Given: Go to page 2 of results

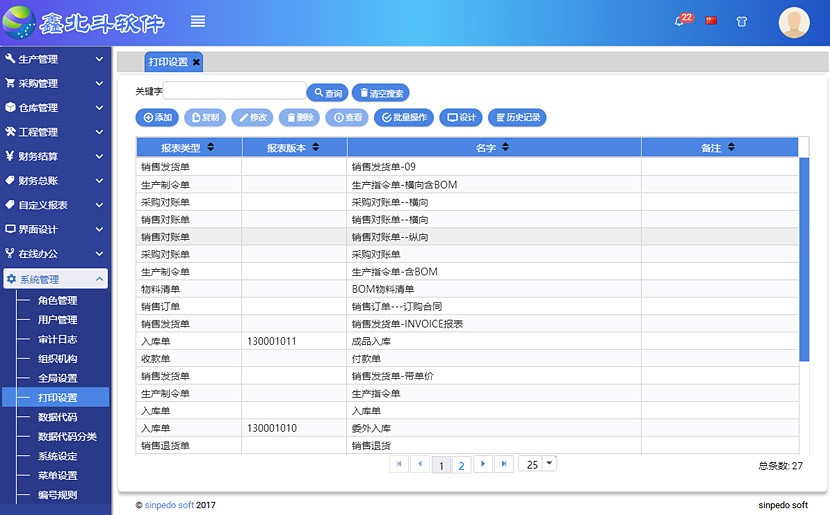Looking at the screenshot, I should pos(461,465).
